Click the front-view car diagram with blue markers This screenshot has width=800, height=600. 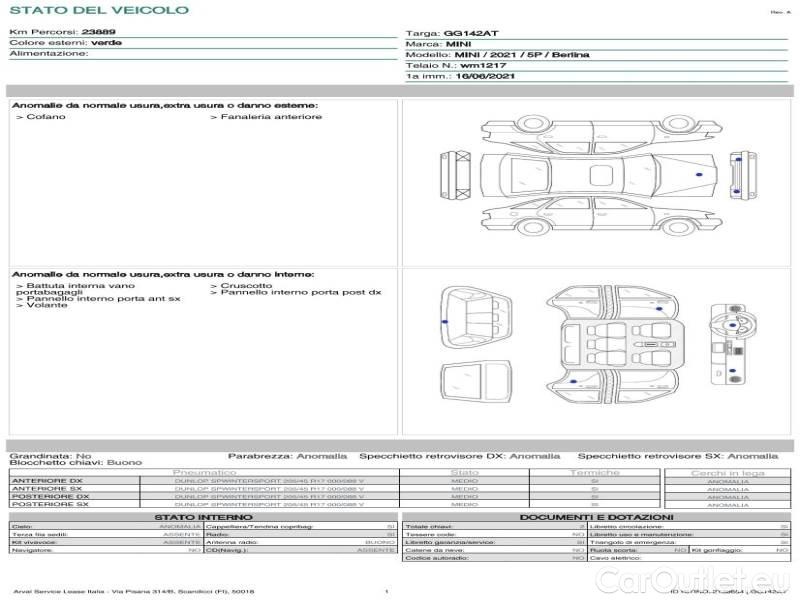(738, 174)
